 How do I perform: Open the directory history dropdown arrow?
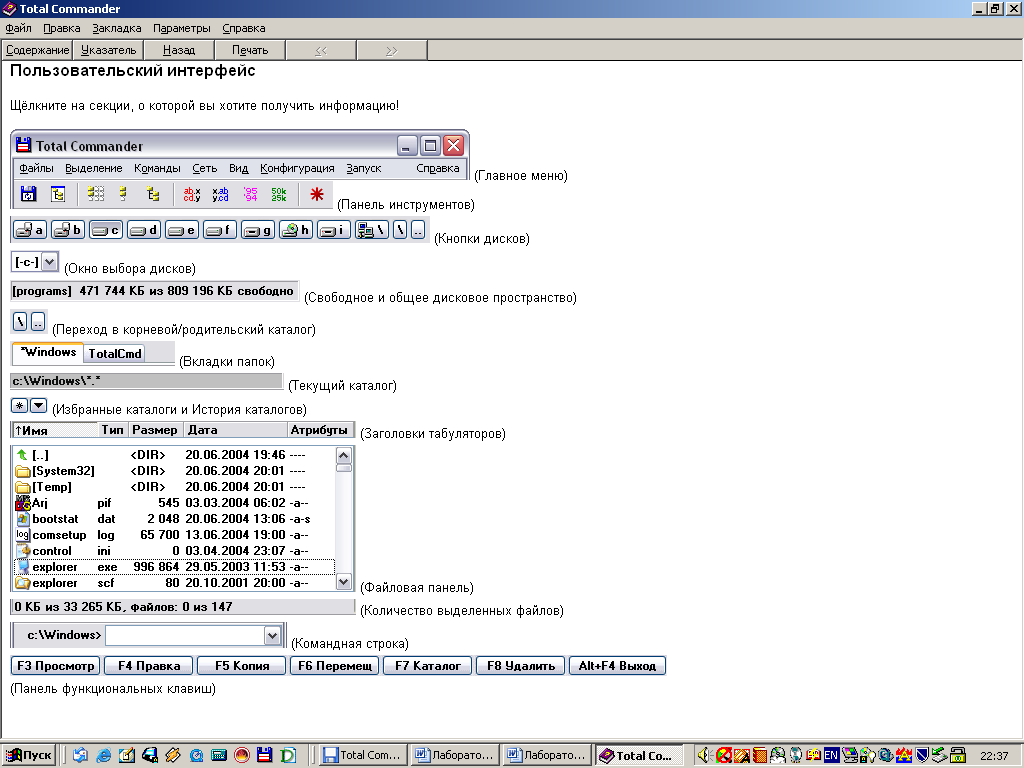39,406
